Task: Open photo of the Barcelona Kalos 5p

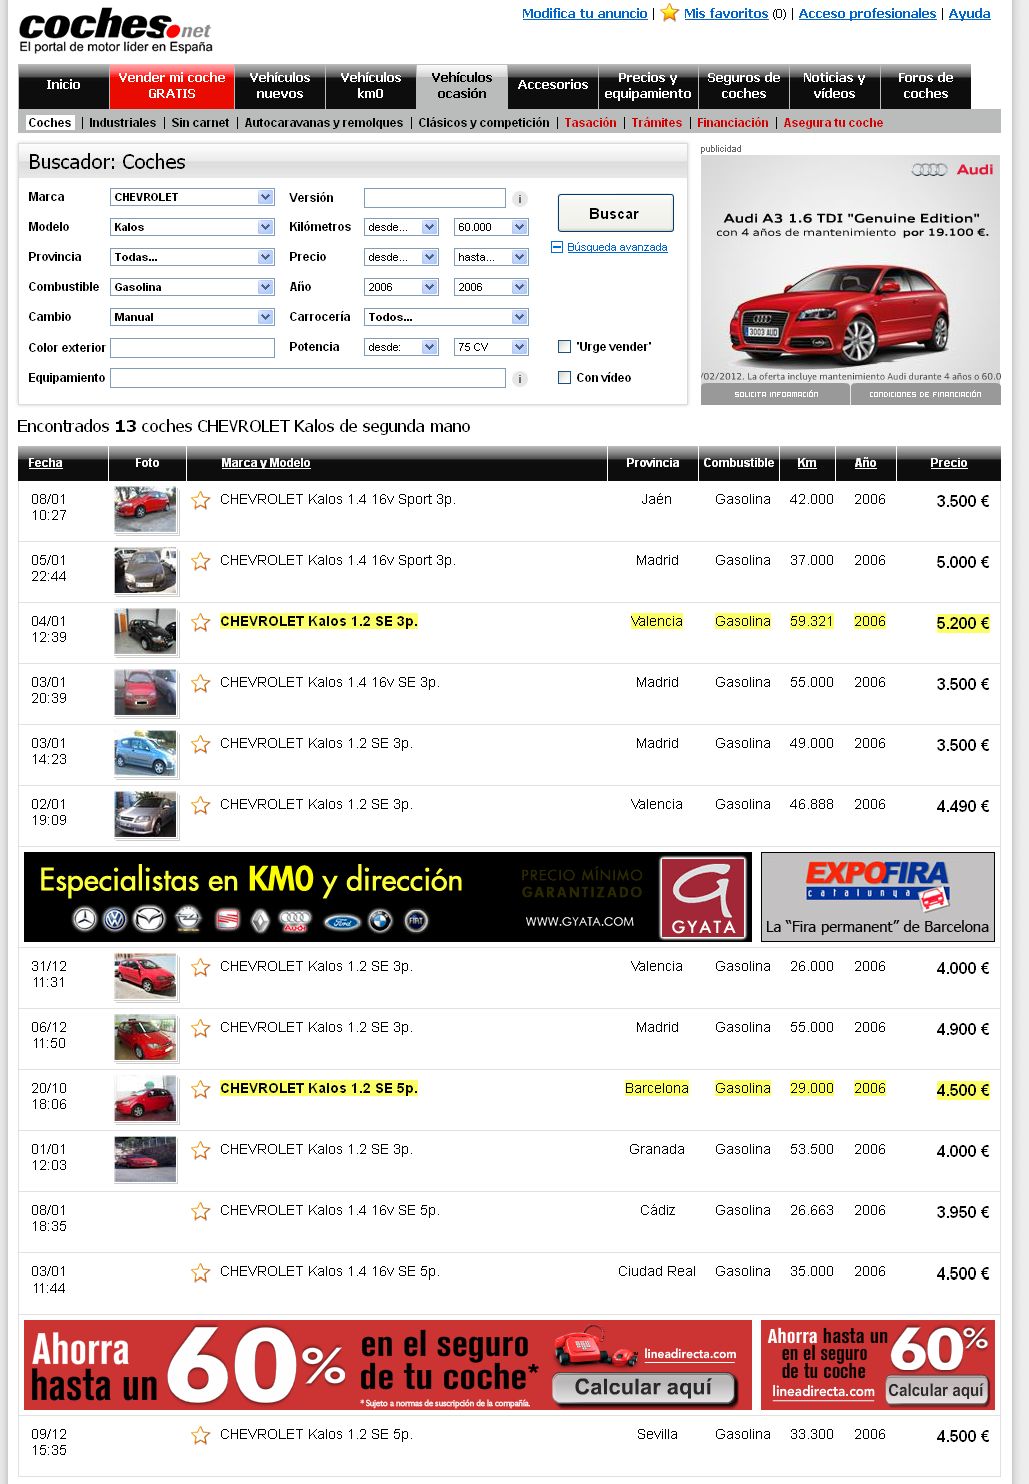Action: coord(146,1099)
